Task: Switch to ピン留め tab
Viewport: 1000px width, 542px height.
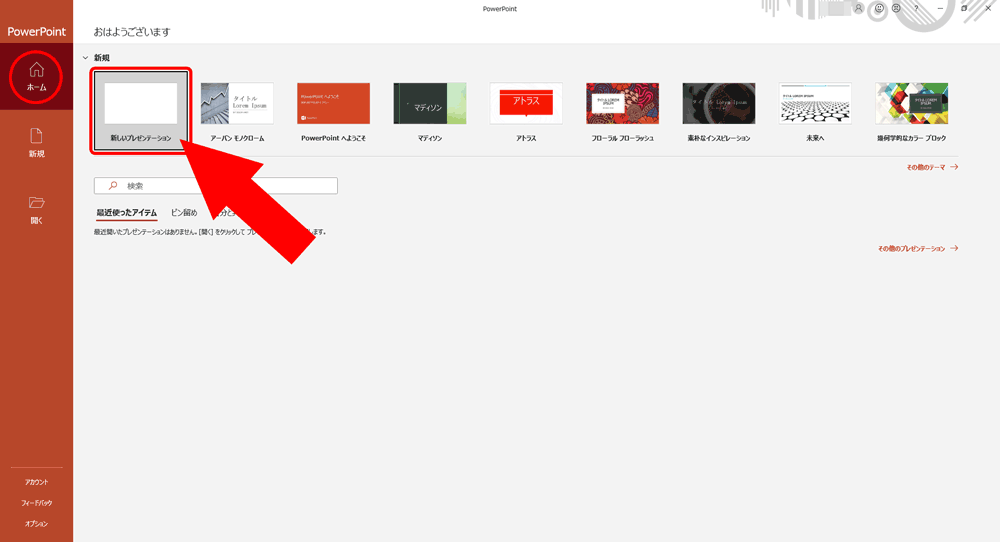Action: tap(184, 213)
